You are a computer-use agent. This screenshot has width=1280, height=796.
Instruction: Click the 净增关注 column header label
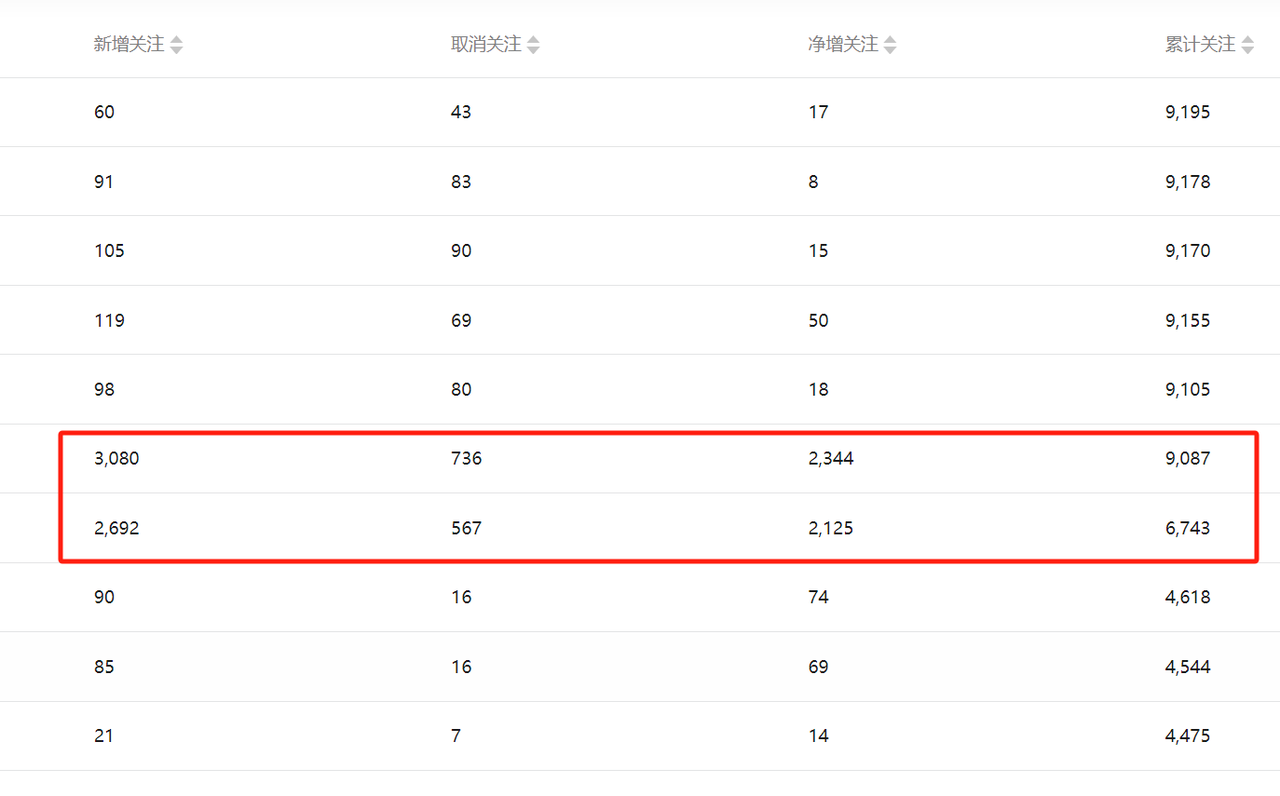pos(843,44)
